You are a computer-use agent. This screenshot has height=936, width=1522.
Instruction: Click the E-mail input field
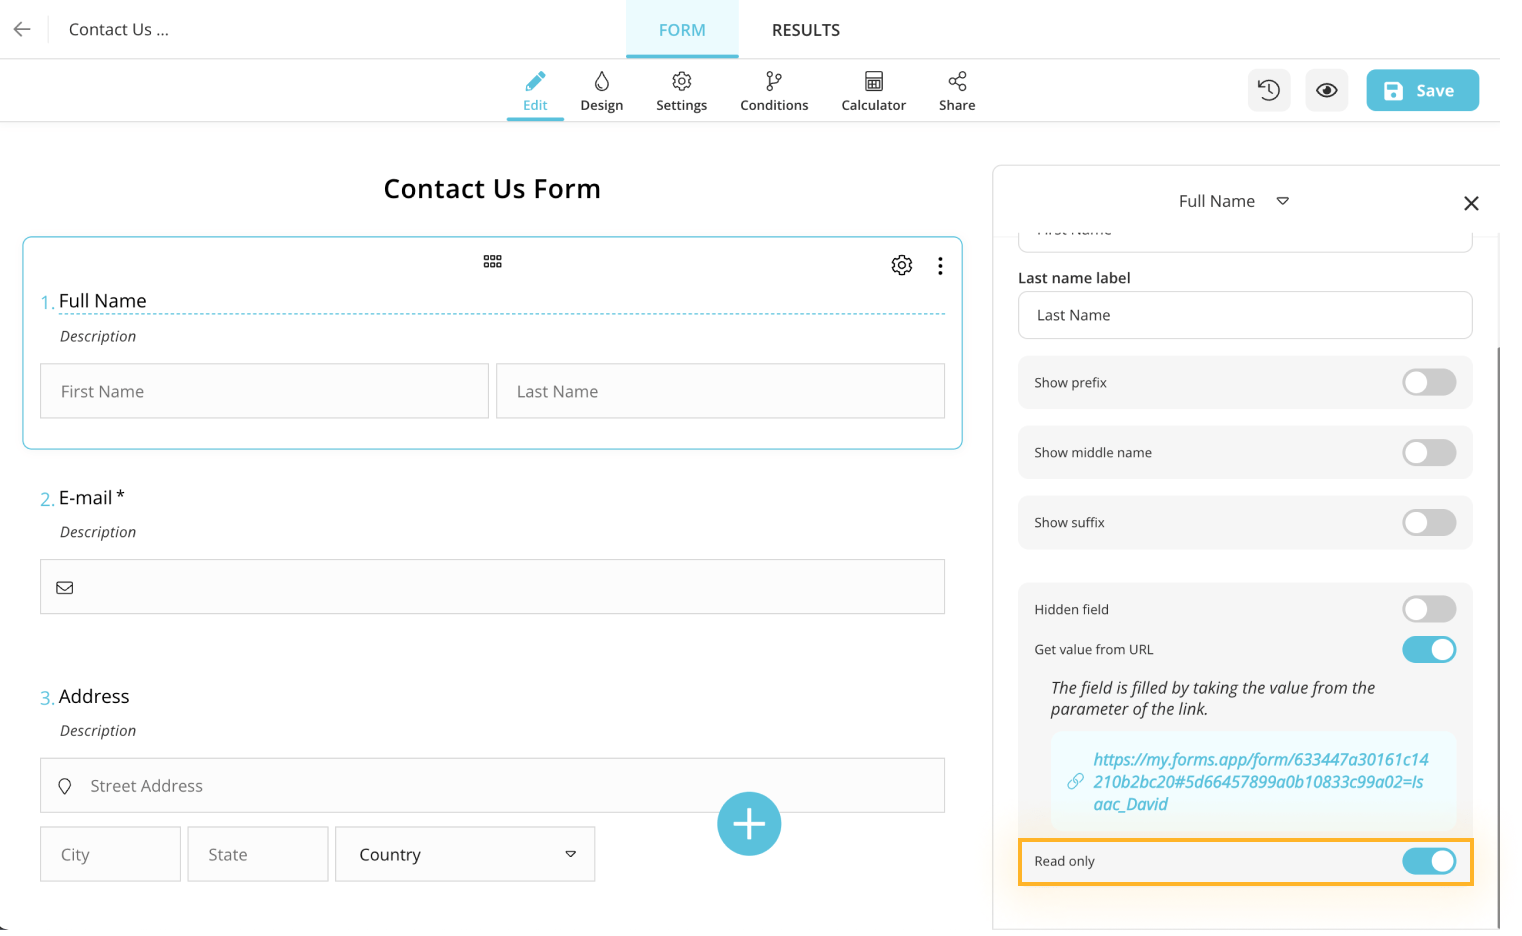pos(492,587)
